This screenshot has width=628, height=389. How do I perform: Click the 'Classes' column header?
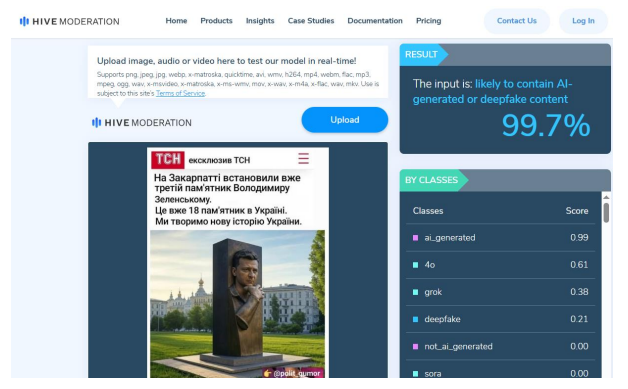point(428,211)
